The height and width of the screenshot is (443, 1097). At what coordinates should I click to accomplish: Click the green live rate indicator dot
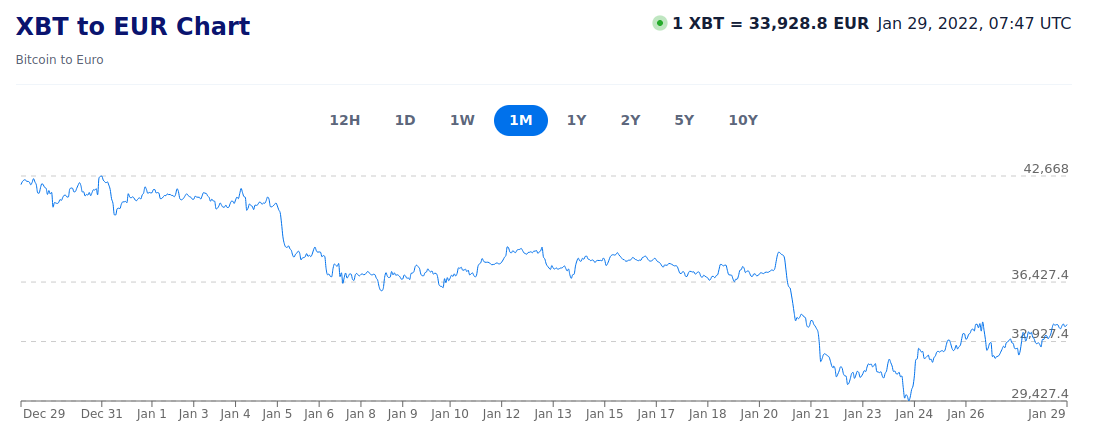tap(660, 23)
